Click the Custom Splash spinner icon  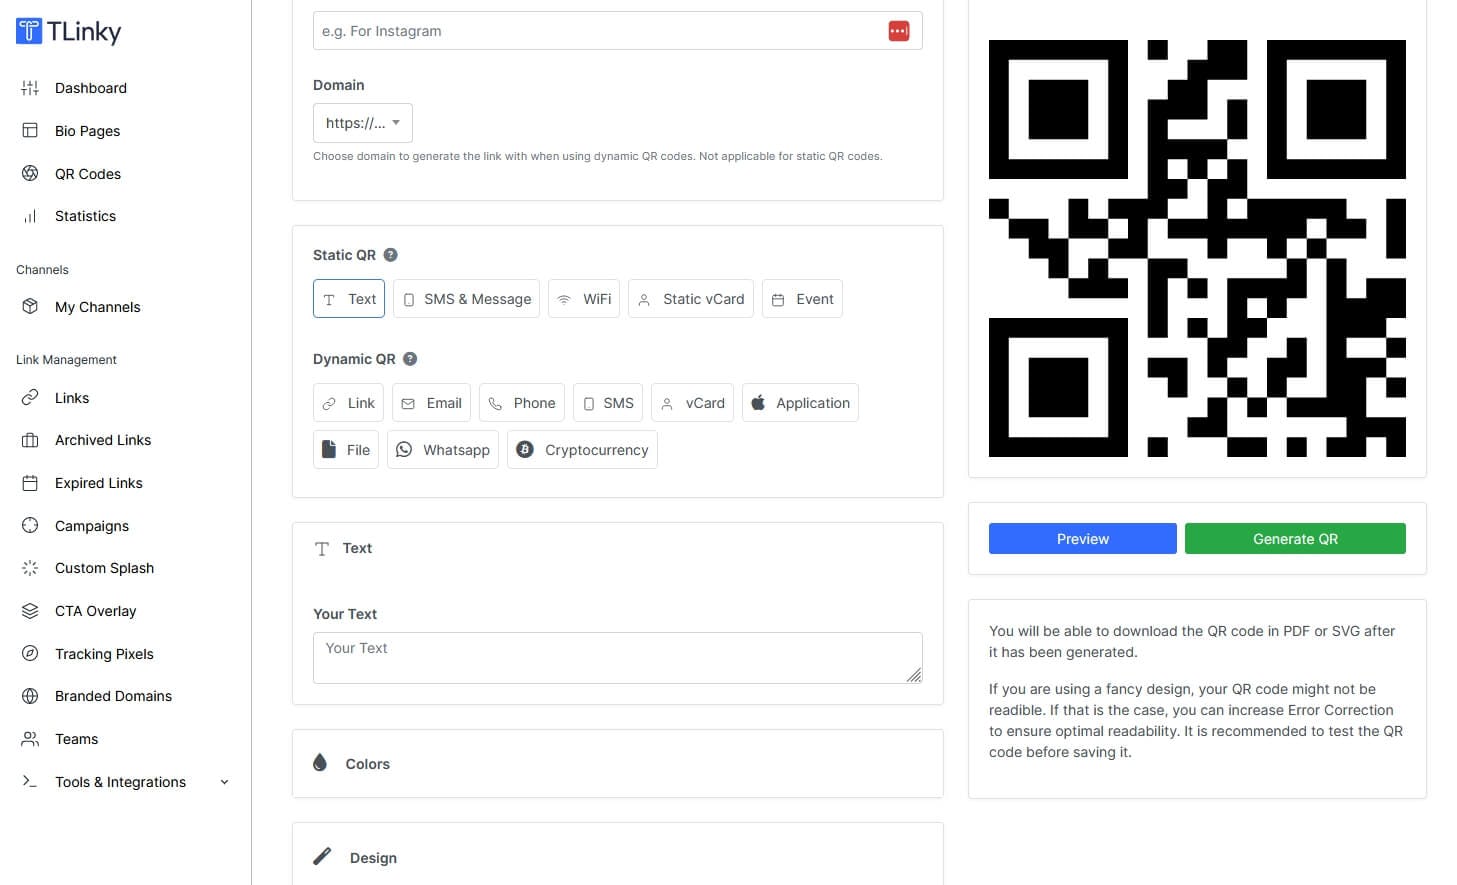coord(30,568)
